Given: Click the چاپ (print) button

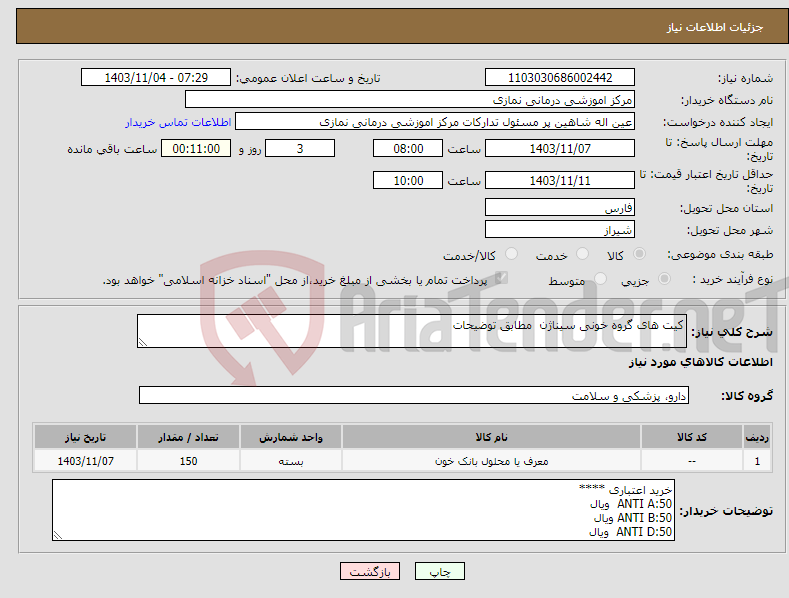Looking at the screenshot, I should tap(439, 571).
